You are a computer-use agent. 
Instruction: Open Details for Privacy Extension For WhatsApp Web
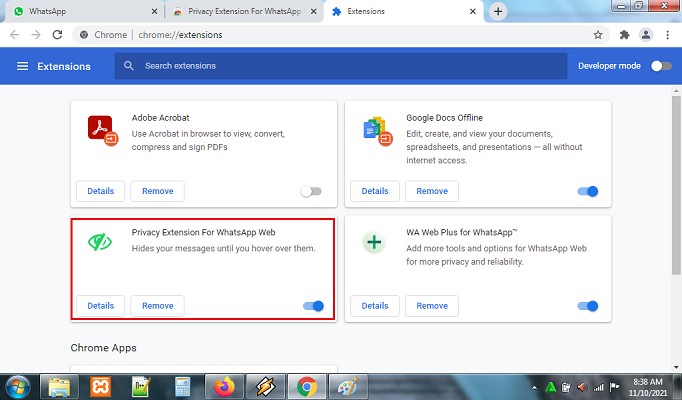click(100, 306)
